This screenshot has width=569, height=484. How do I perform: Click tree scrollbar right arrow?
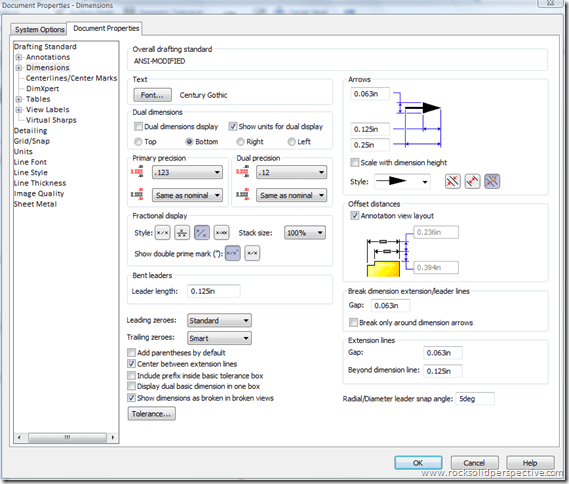click(x=113, y=437)
